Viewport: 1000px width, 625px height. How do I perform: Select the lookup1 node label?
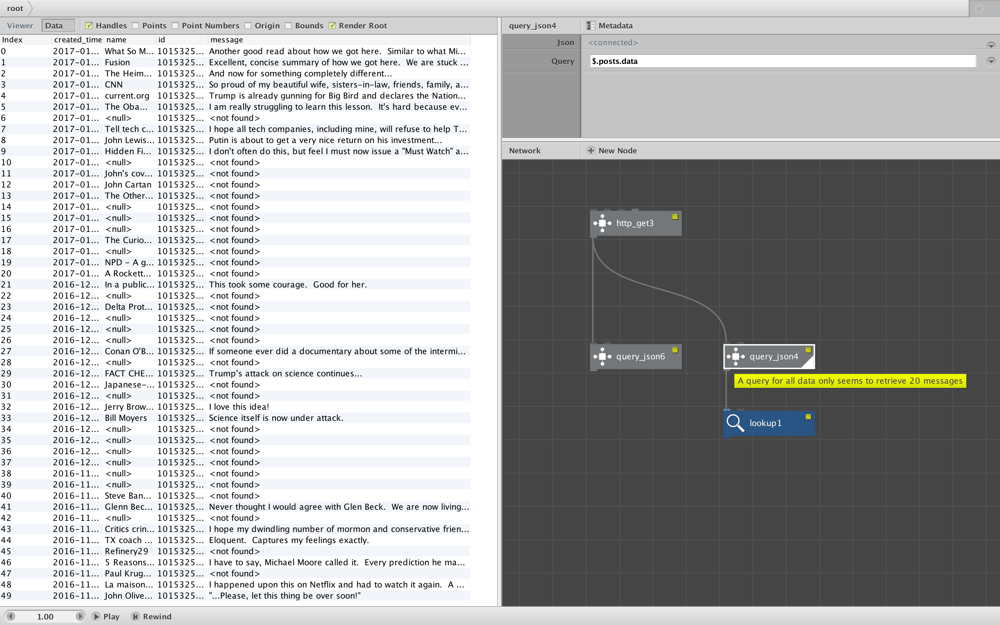point(765,423)
